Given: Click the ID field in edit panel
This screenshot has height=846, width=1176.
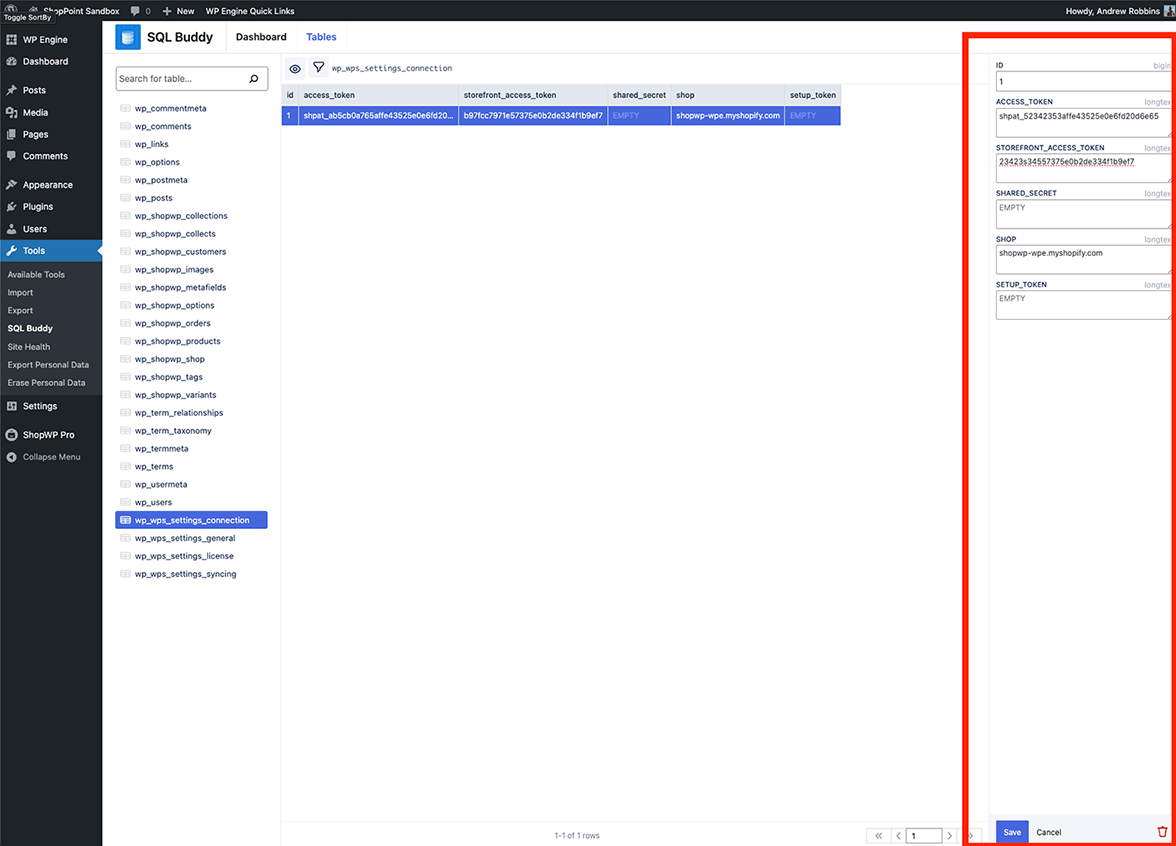Looking at the screenshot, I should pos(1083,81).
